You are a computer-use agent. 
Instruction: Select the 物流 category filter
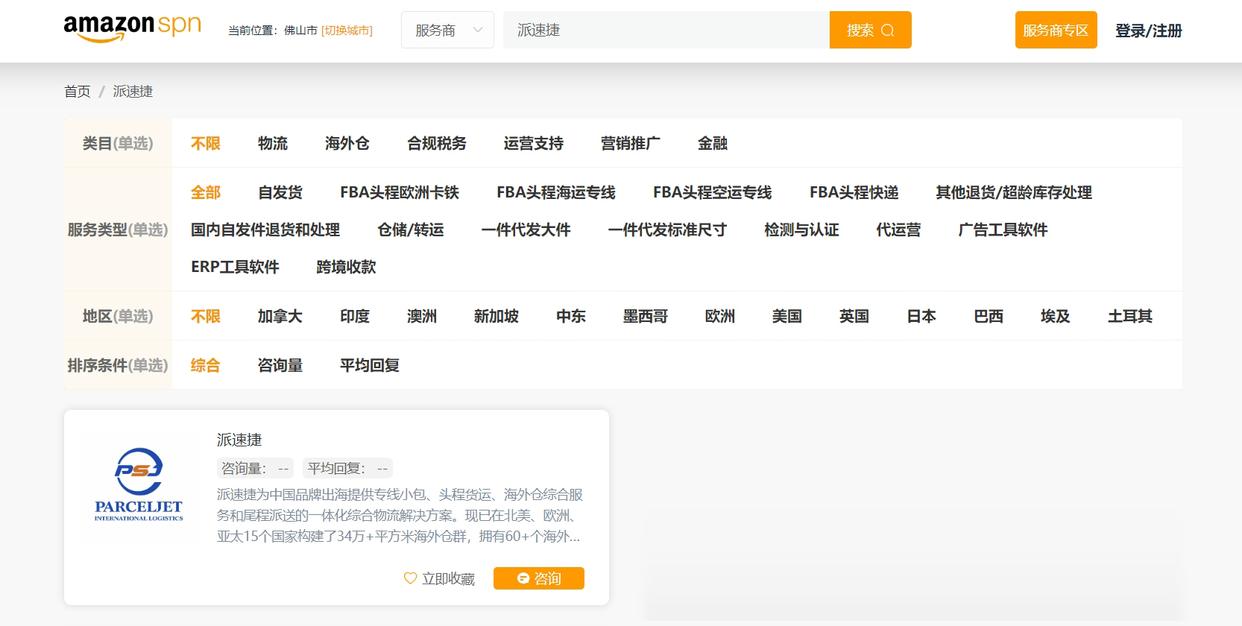[x=274, y=142]
